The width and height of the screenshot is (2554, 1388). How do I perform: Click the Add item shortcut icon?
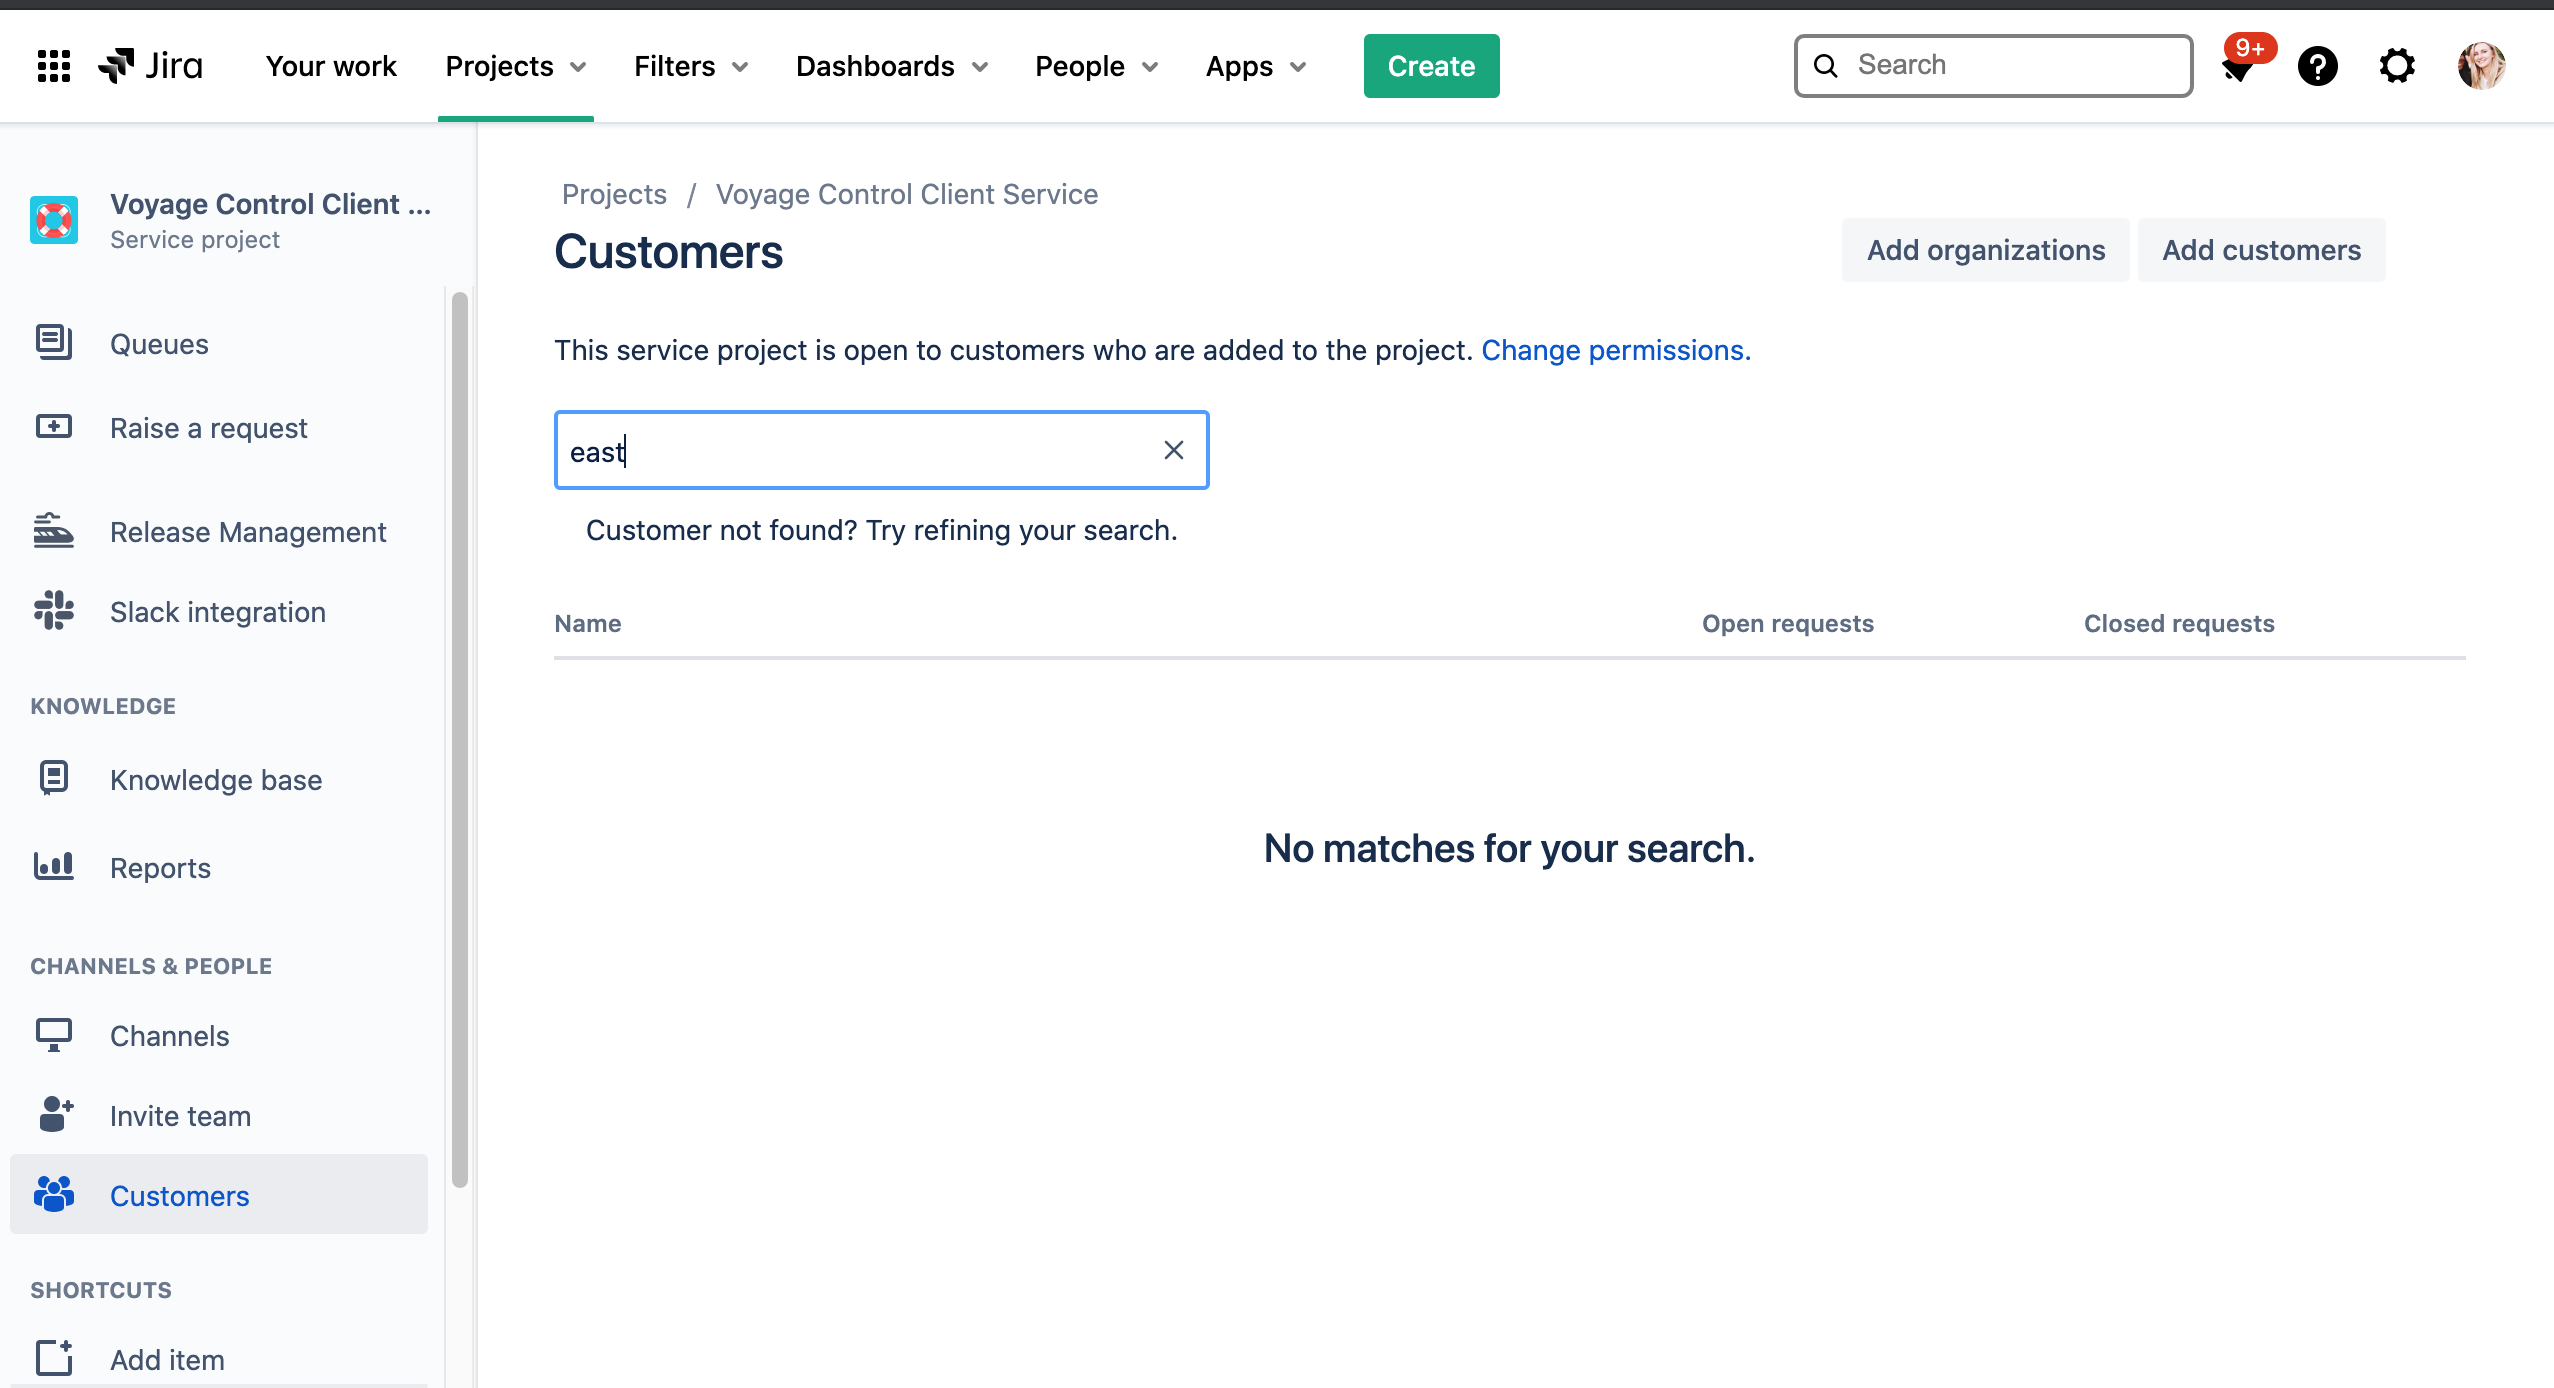[54, 1358]
